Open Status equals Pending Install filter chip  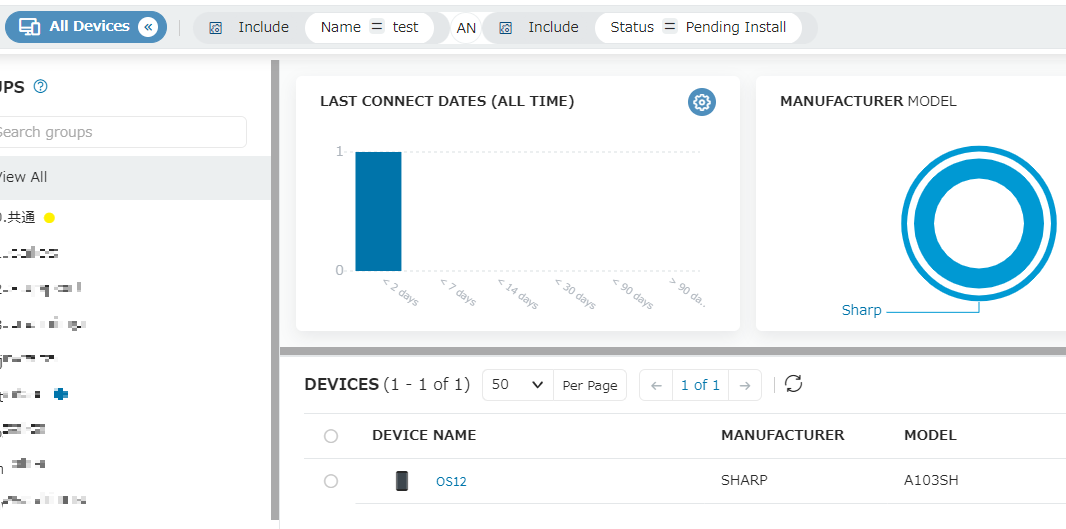click(698, 28)
